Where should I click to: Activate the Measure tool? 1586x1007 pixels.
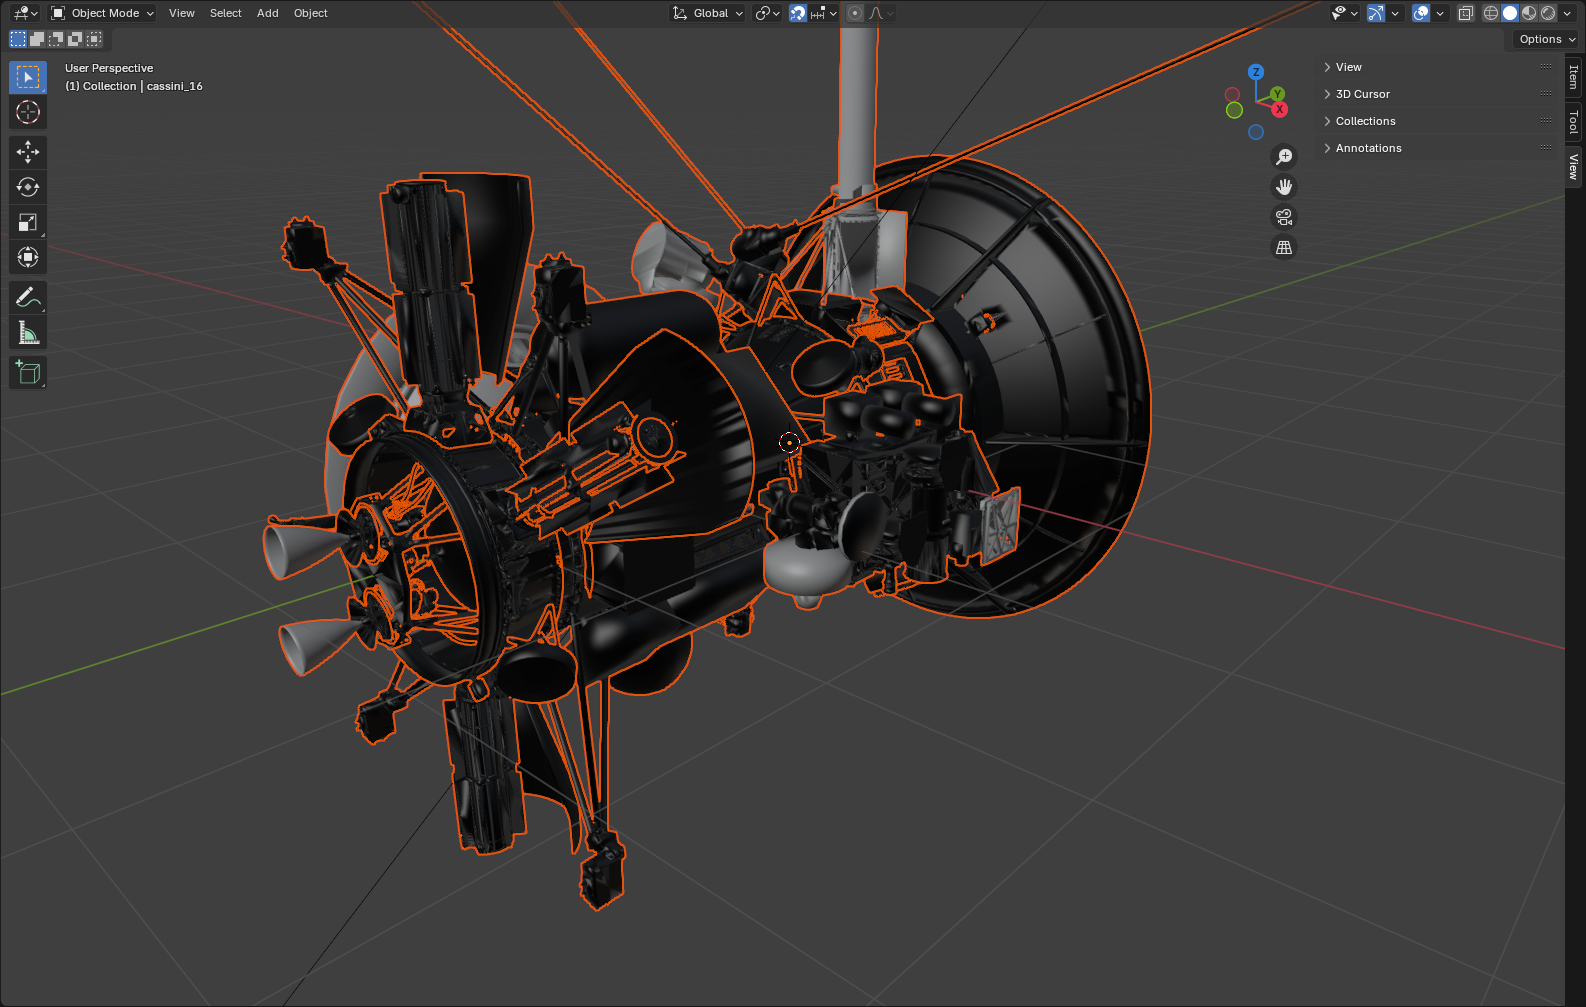pyautogui.click(x=28, y=333)
